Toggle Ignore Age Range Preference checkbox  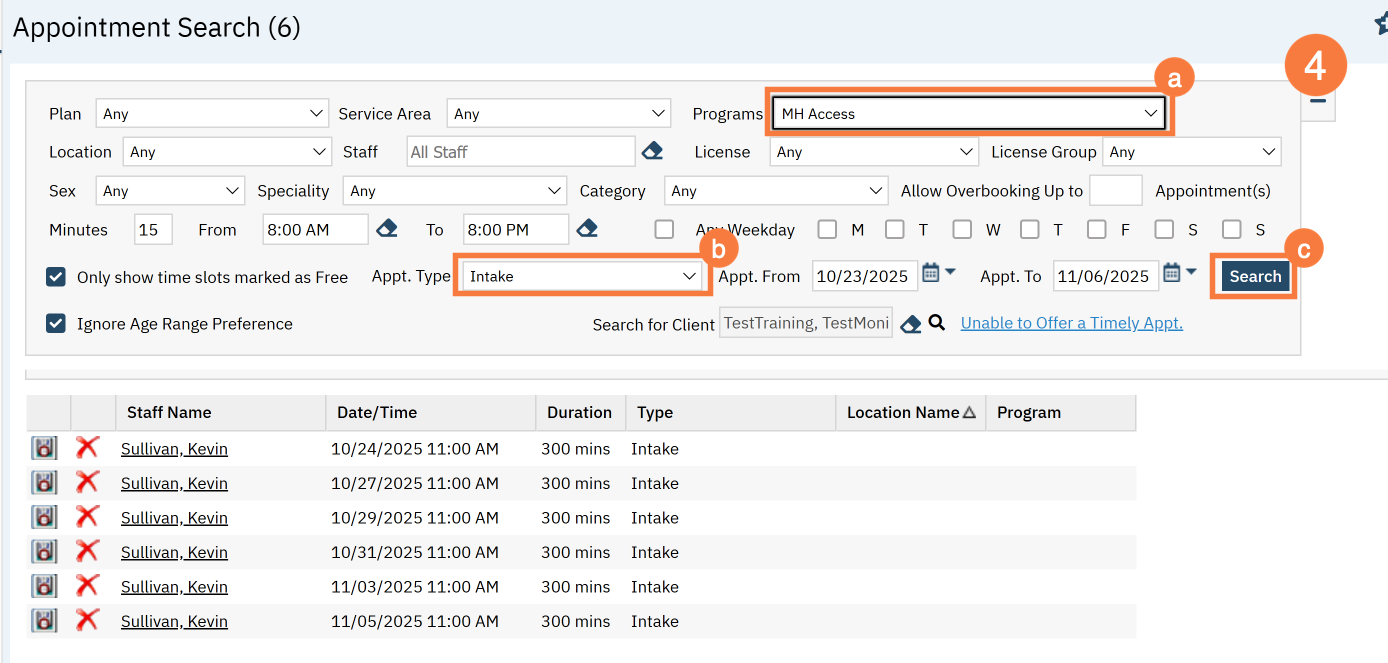[x=56, y=324]
